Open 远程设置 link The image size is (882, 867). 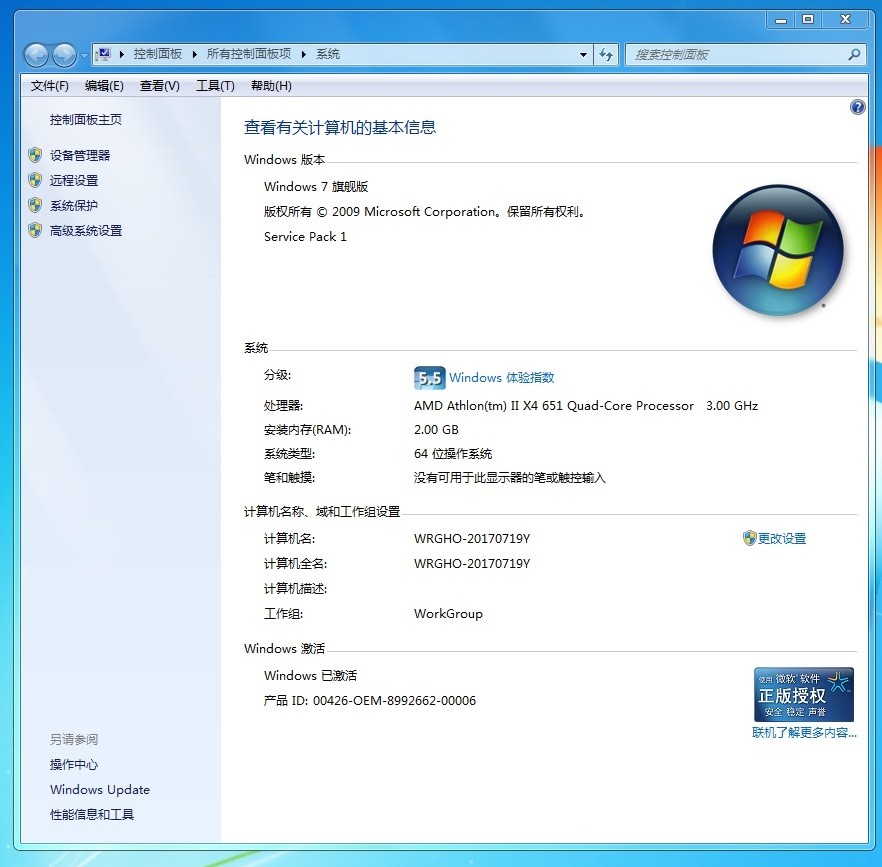click(74, 180)
